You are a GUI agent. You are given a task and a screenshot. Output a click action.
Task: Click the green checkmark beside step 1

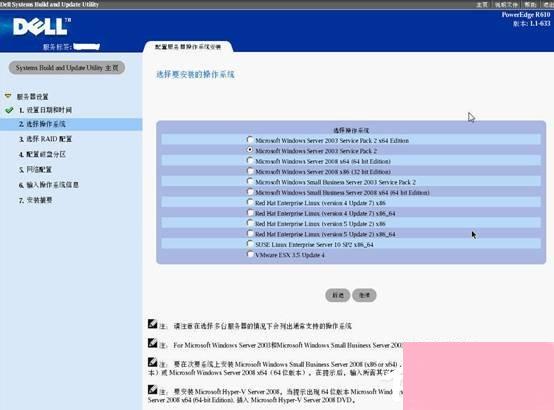[x=10, y=110]
